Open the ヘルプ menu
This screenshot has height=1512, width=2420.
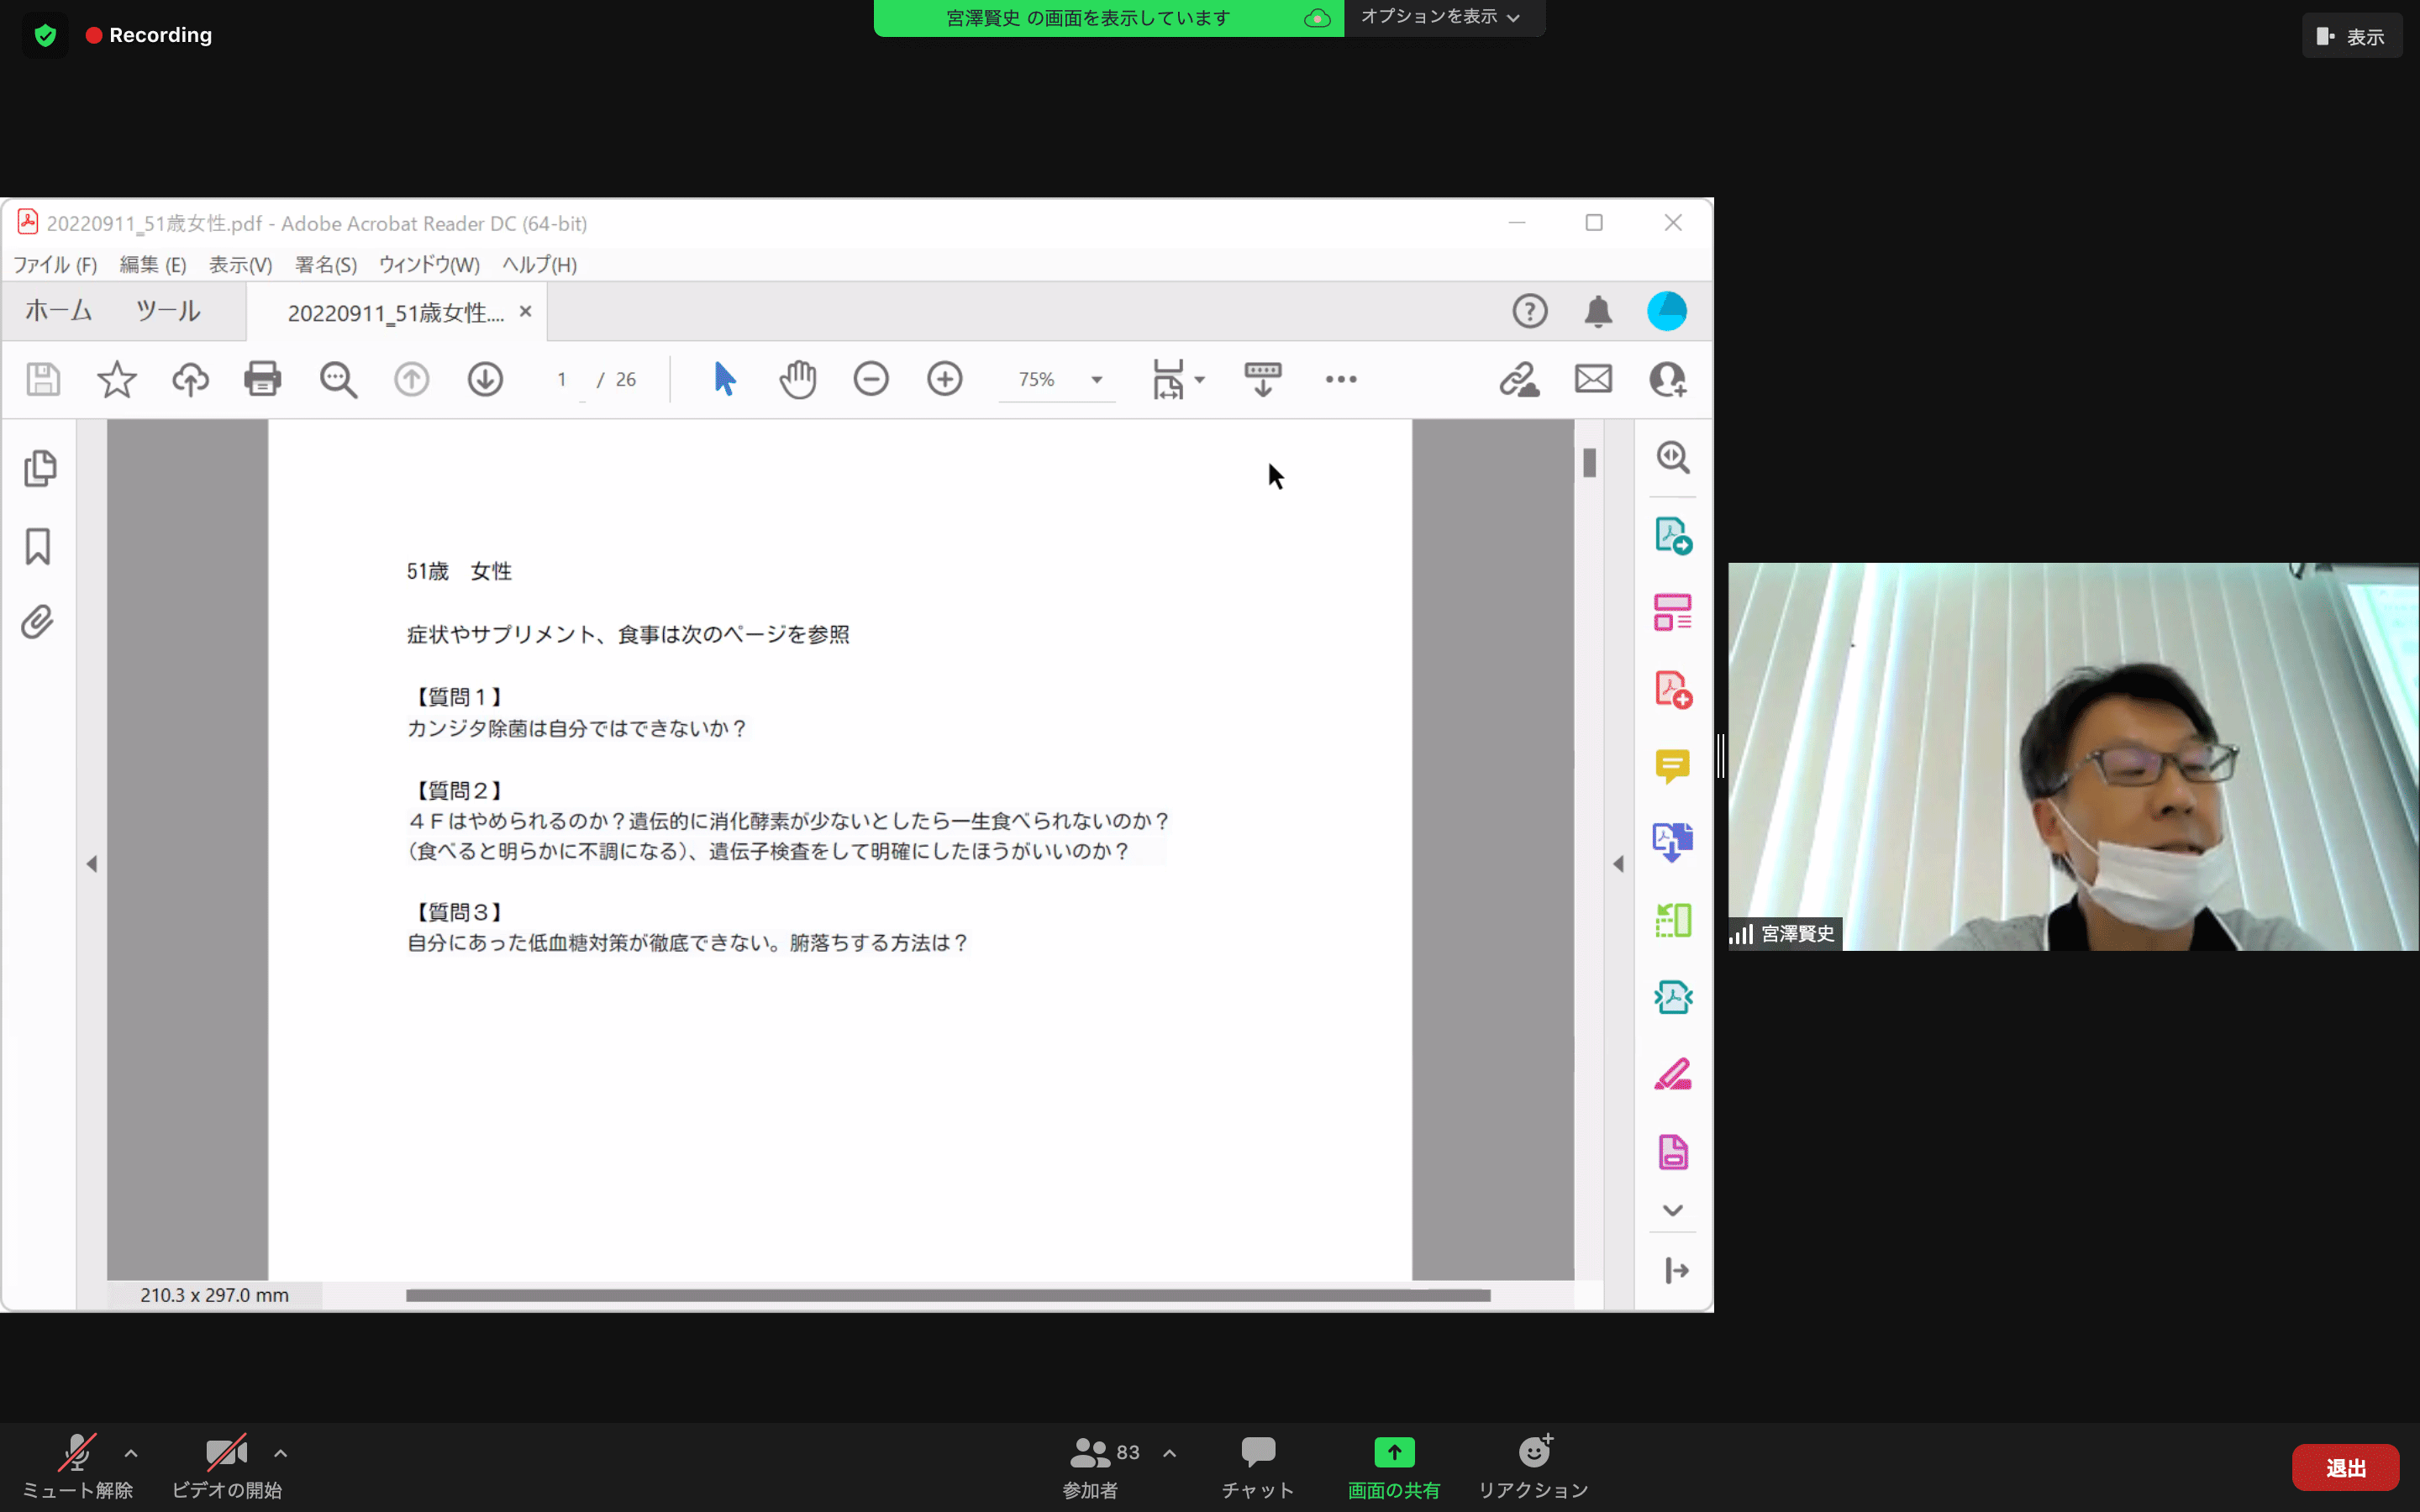pyautogui.click(x=540, y=265)
